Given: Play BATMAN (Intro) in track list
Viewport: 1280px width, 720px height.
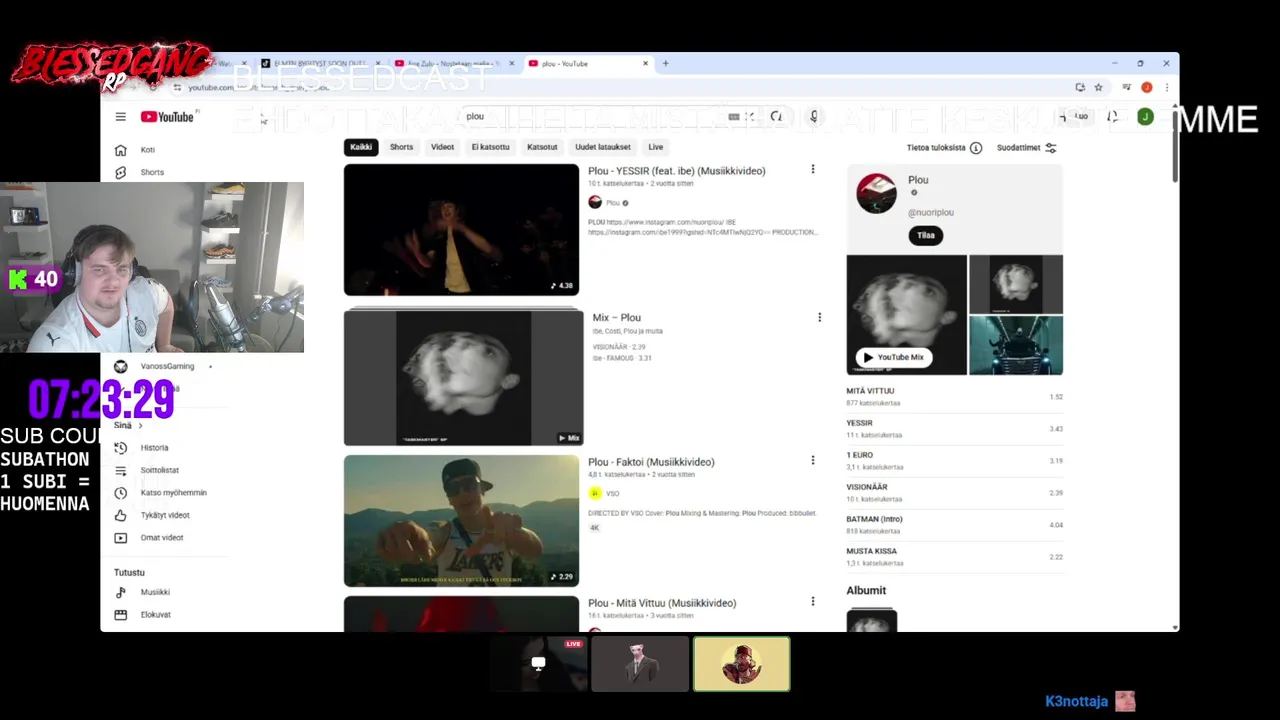Looking at the screenshot, I should coord(954,525).
